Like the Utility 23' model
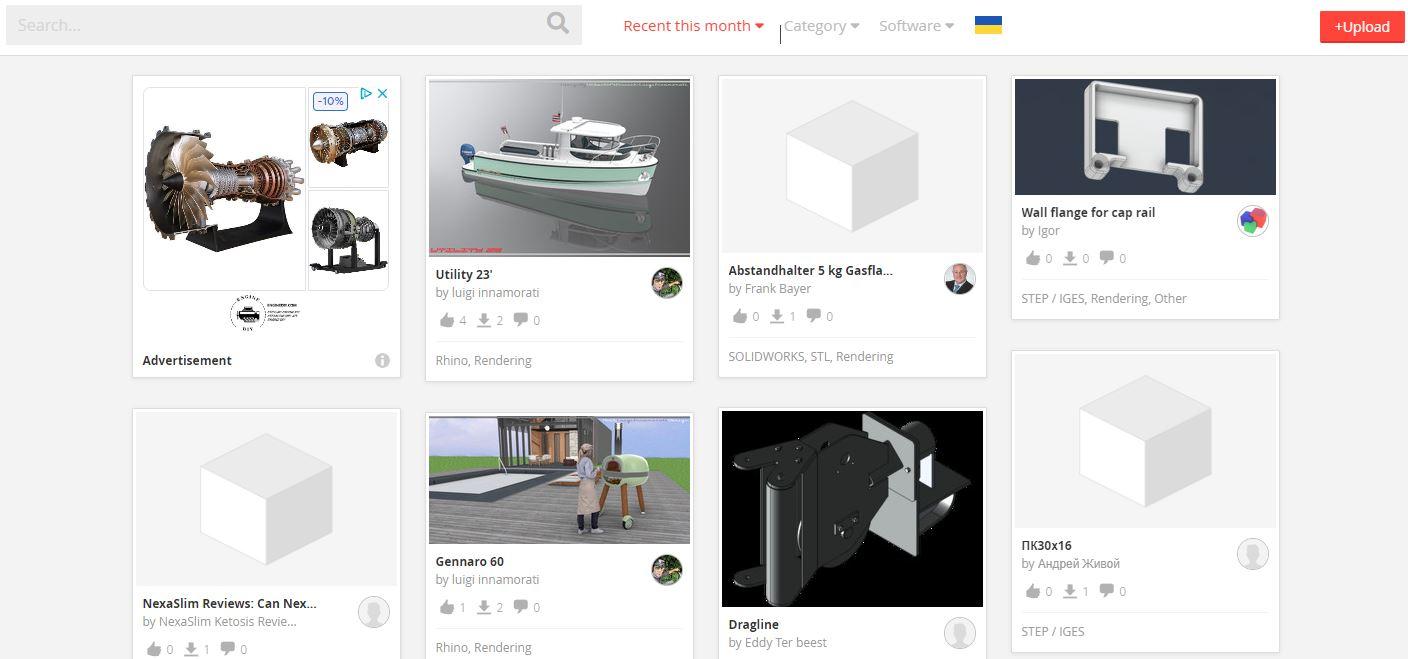The height and width of the screenshot is (659, 1408). tap(446, 320)
